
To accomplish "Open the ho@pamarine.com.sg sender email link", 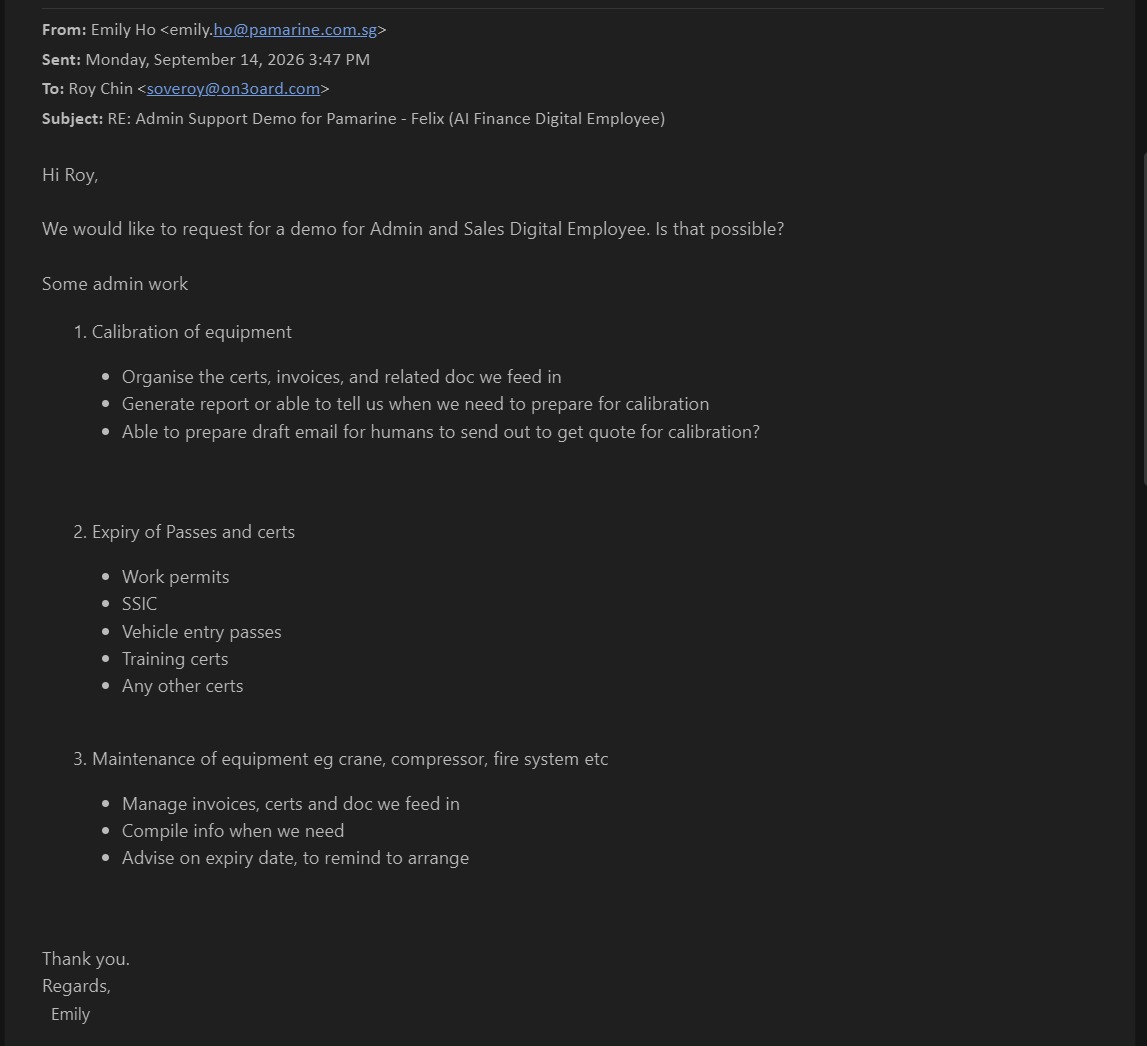I will [295, 30].
